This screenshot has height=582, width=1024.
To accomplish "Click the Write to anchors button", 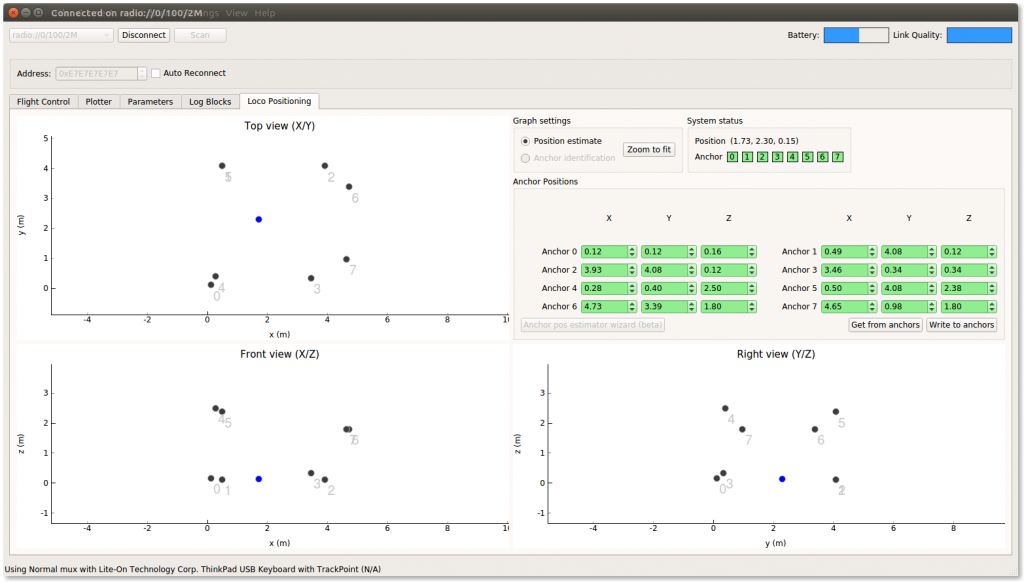I will [x=961, y=325].
